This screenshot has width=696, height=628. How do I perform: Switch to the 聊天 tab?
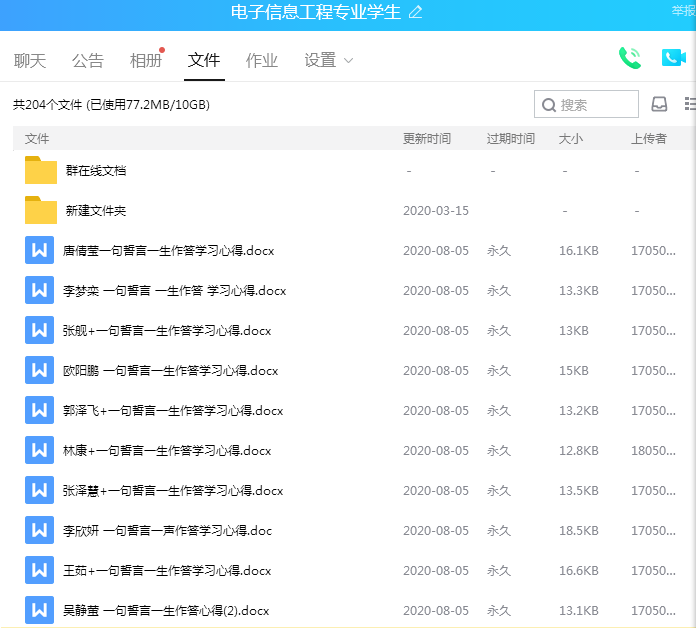(x=30, y=61)
